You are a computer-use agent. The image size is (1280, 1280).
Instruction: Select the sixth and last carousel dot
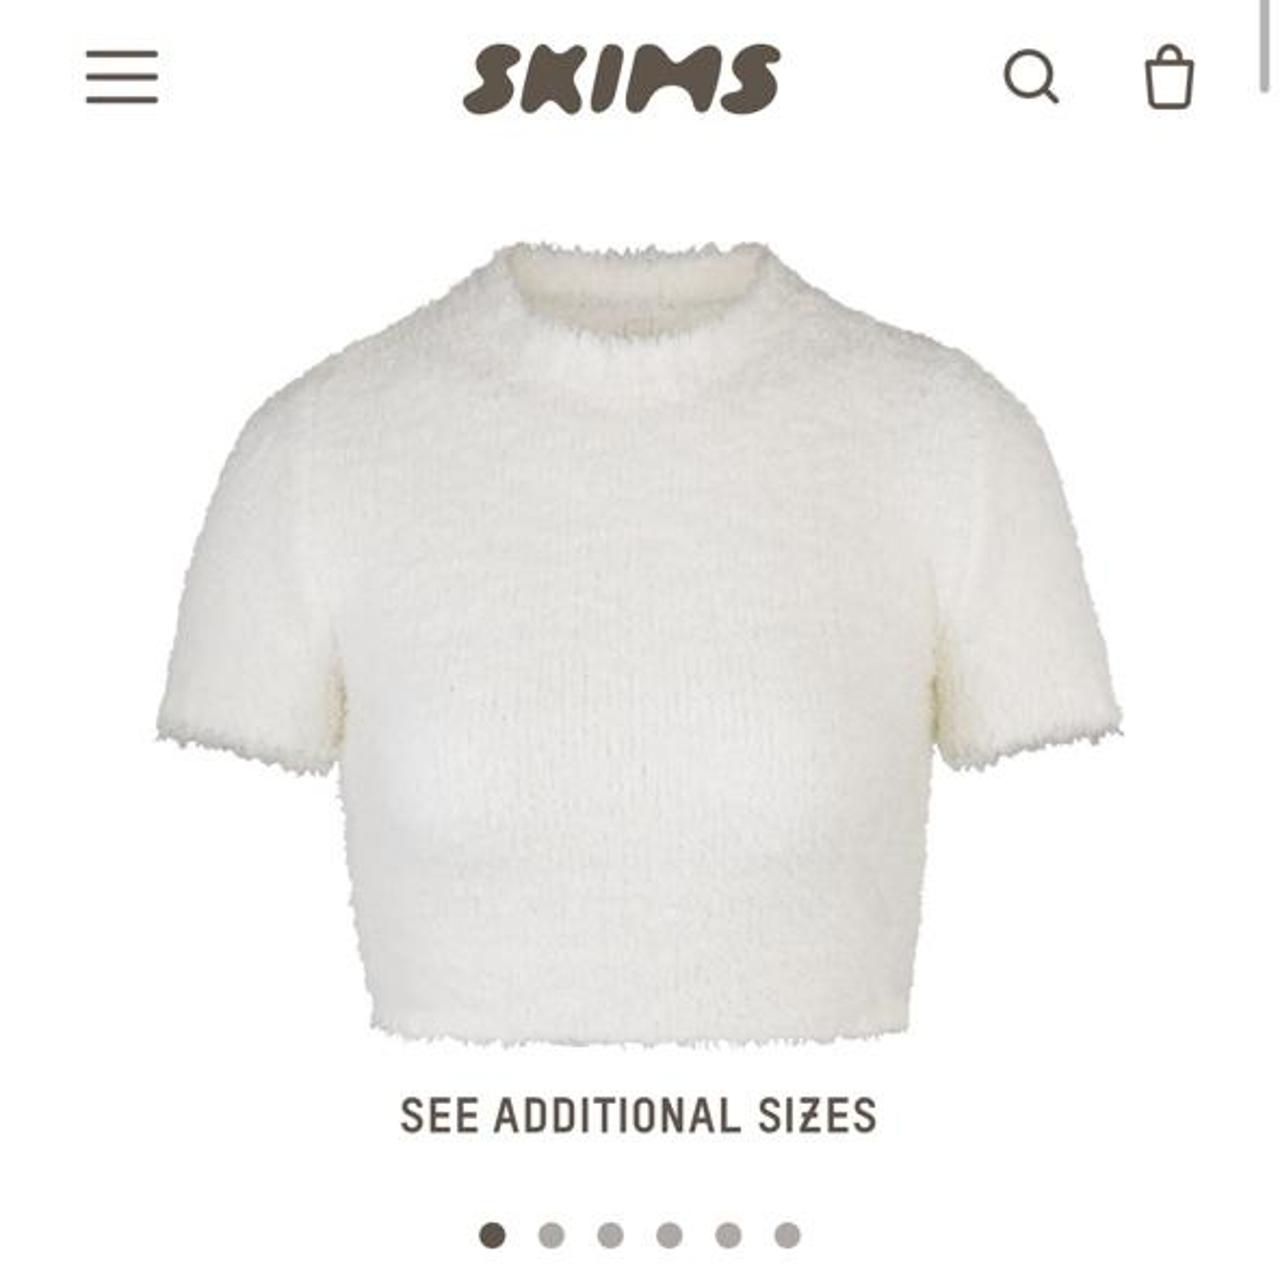[787, 1235]
